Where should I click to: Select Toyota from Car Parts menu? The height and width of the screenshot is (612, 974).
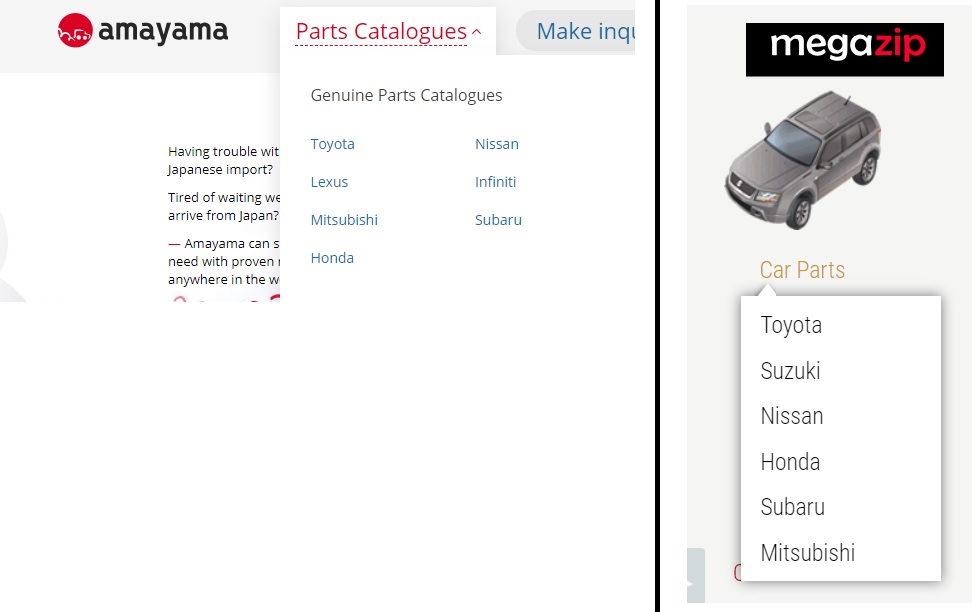791,325
